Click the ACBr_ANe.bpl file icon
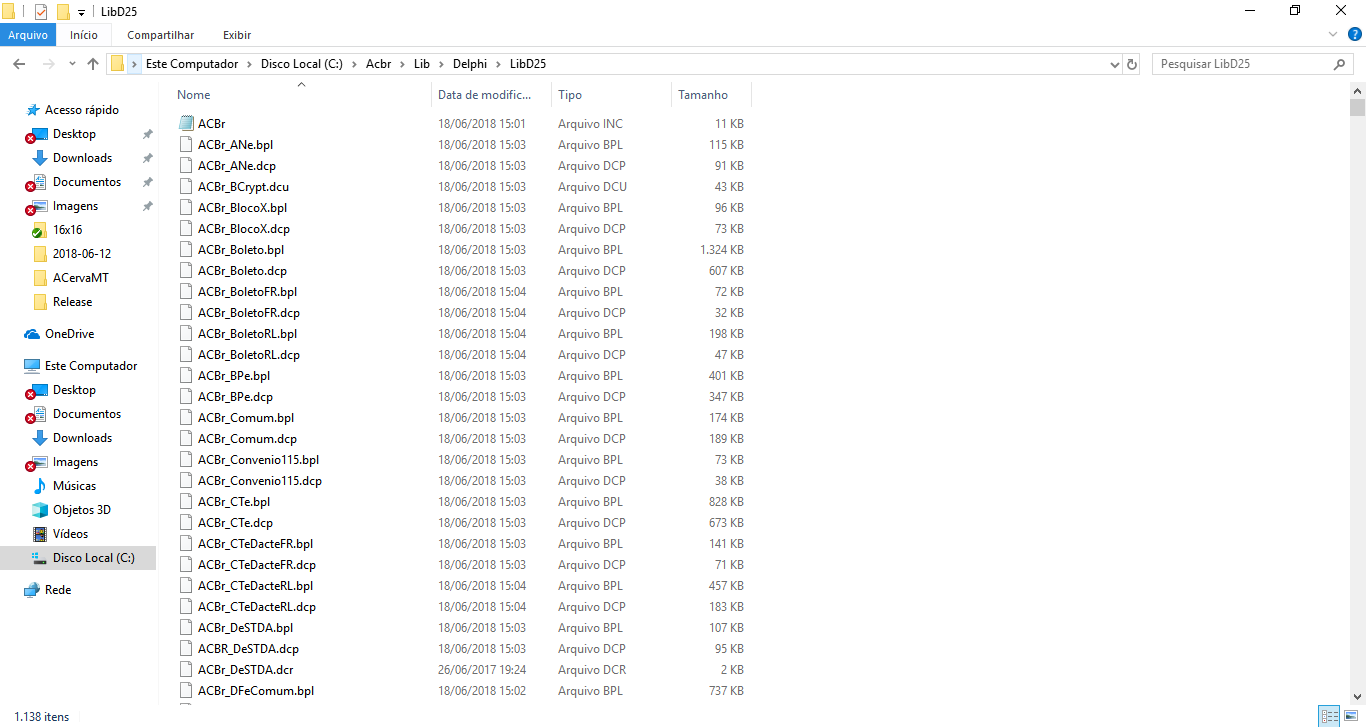The image size is (1366, 727). [x=185, y=145]
